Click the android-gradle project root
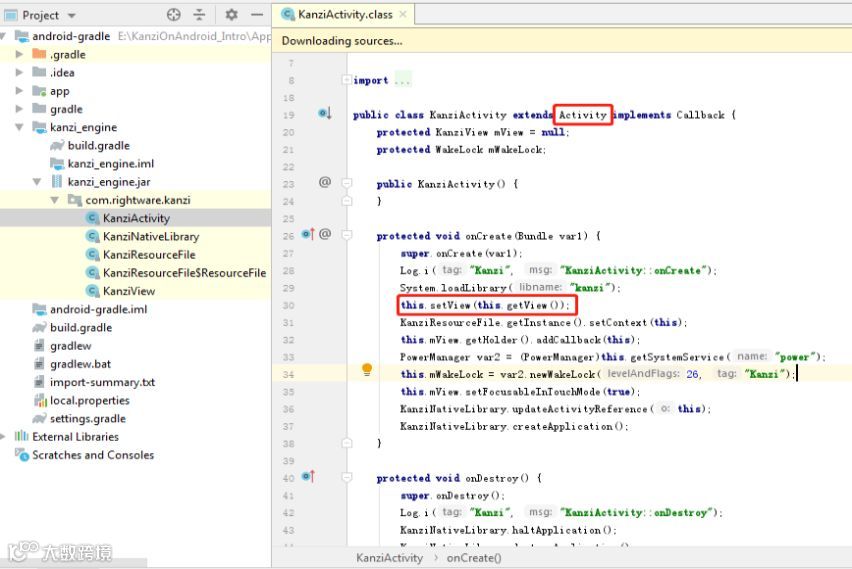This screenshot has width=852, height=569. (x=71, y=36)
